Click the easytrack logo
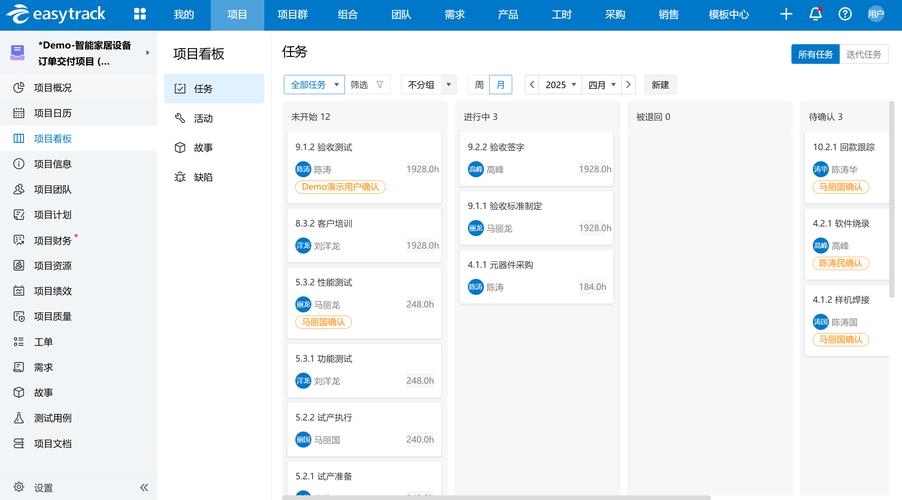902x500 pixels. tap(56, 14)
